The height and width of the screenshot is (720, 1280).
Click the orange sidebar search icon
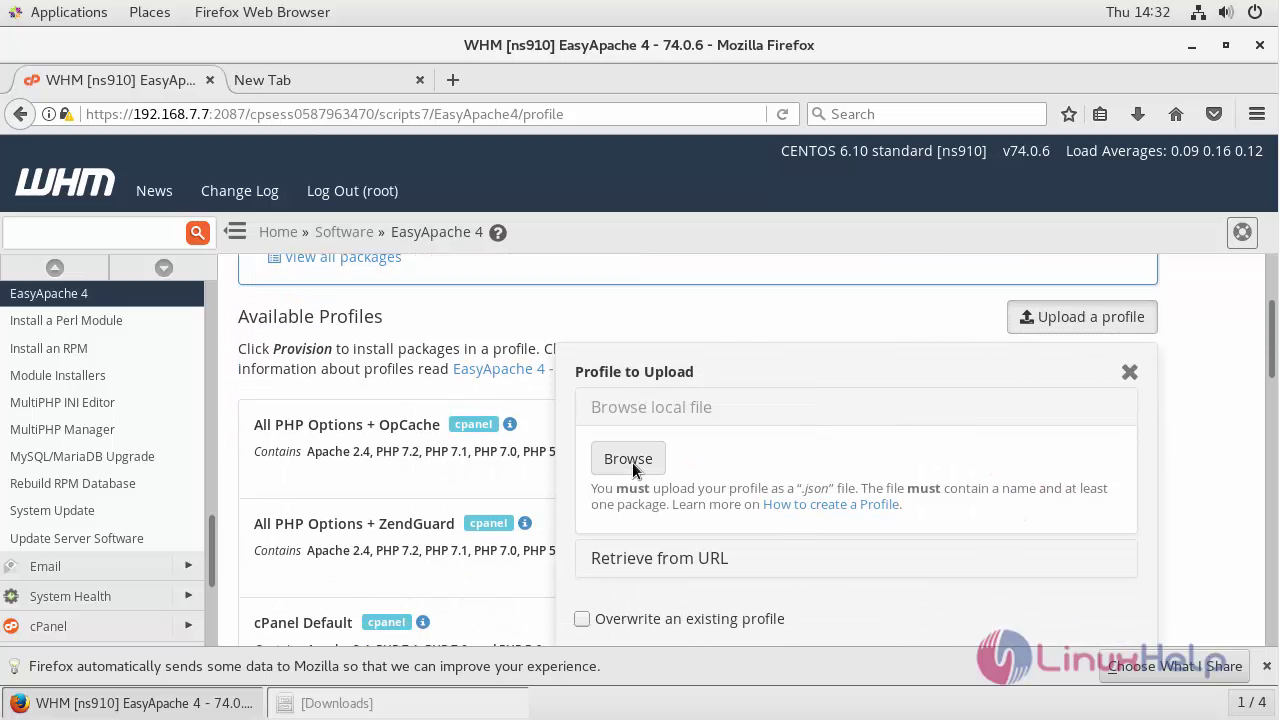pos(198,232)
